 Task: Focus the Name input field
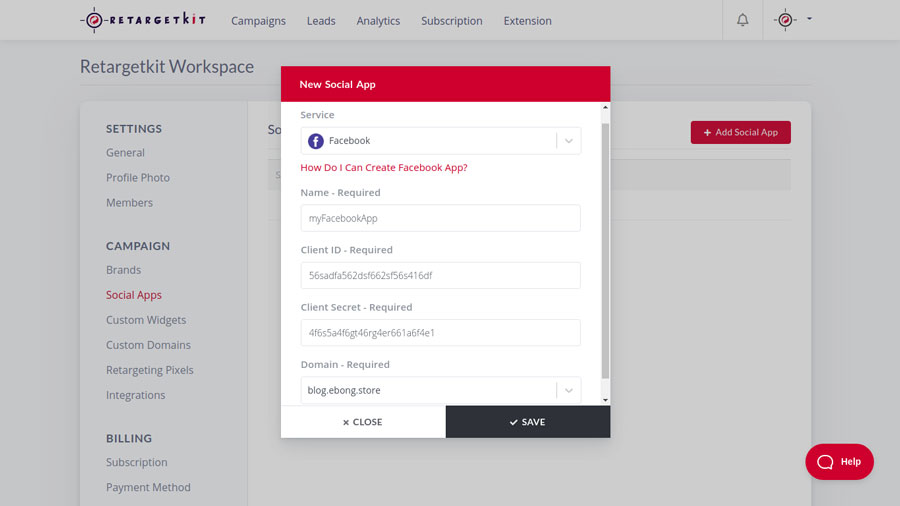[x=440, y=218]
